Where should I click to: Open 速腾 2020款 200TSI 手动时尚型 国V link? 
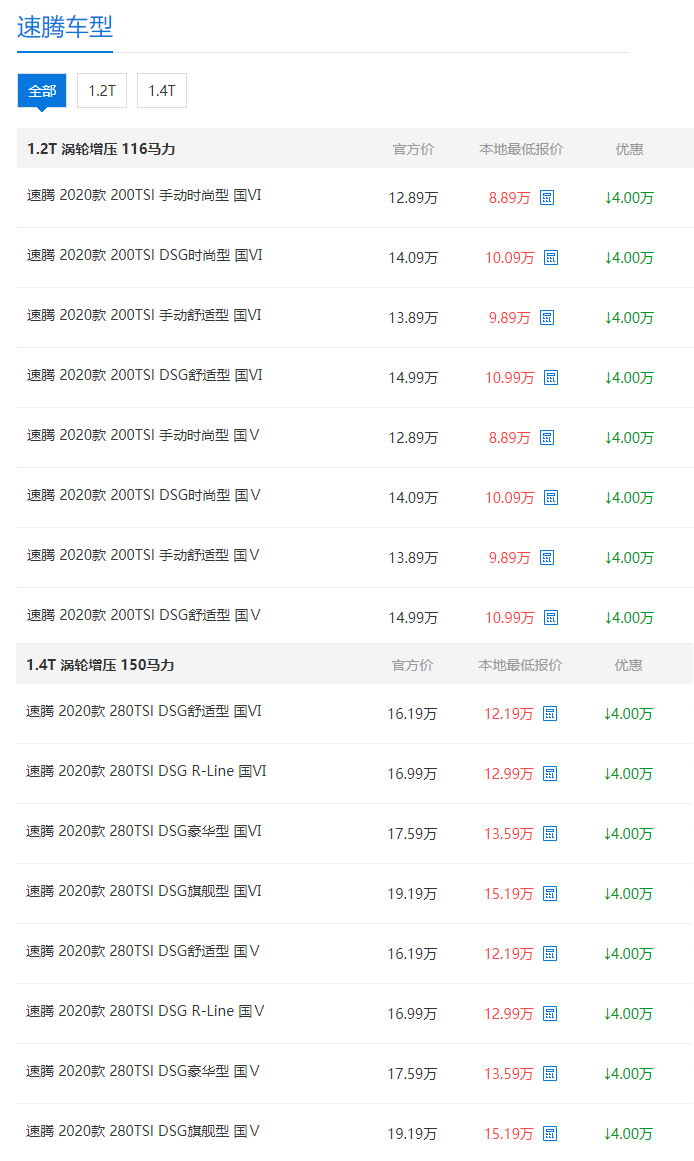(x=143, y=435)
